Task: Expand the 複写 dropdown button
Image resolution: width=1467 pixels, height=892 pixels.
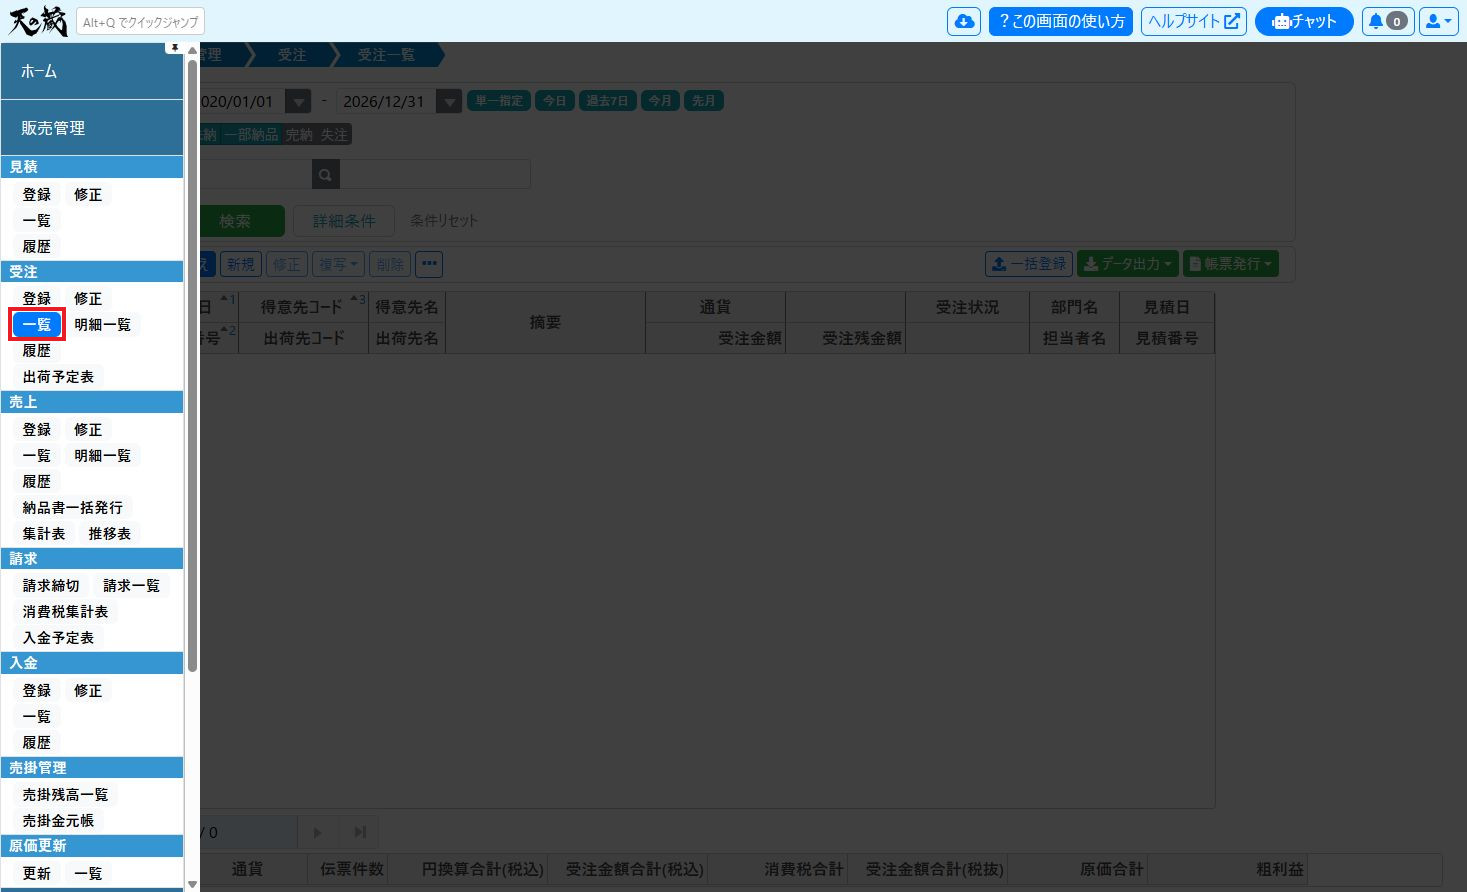Action: 339,264
